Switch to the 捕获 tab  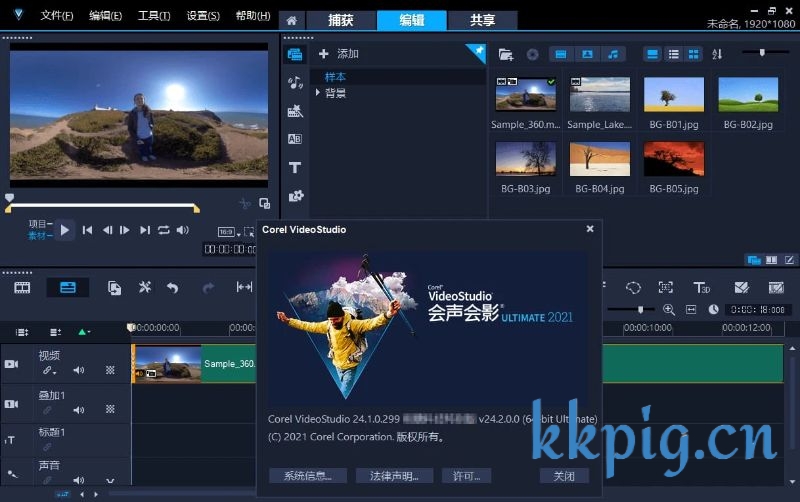tap(341, 20)
